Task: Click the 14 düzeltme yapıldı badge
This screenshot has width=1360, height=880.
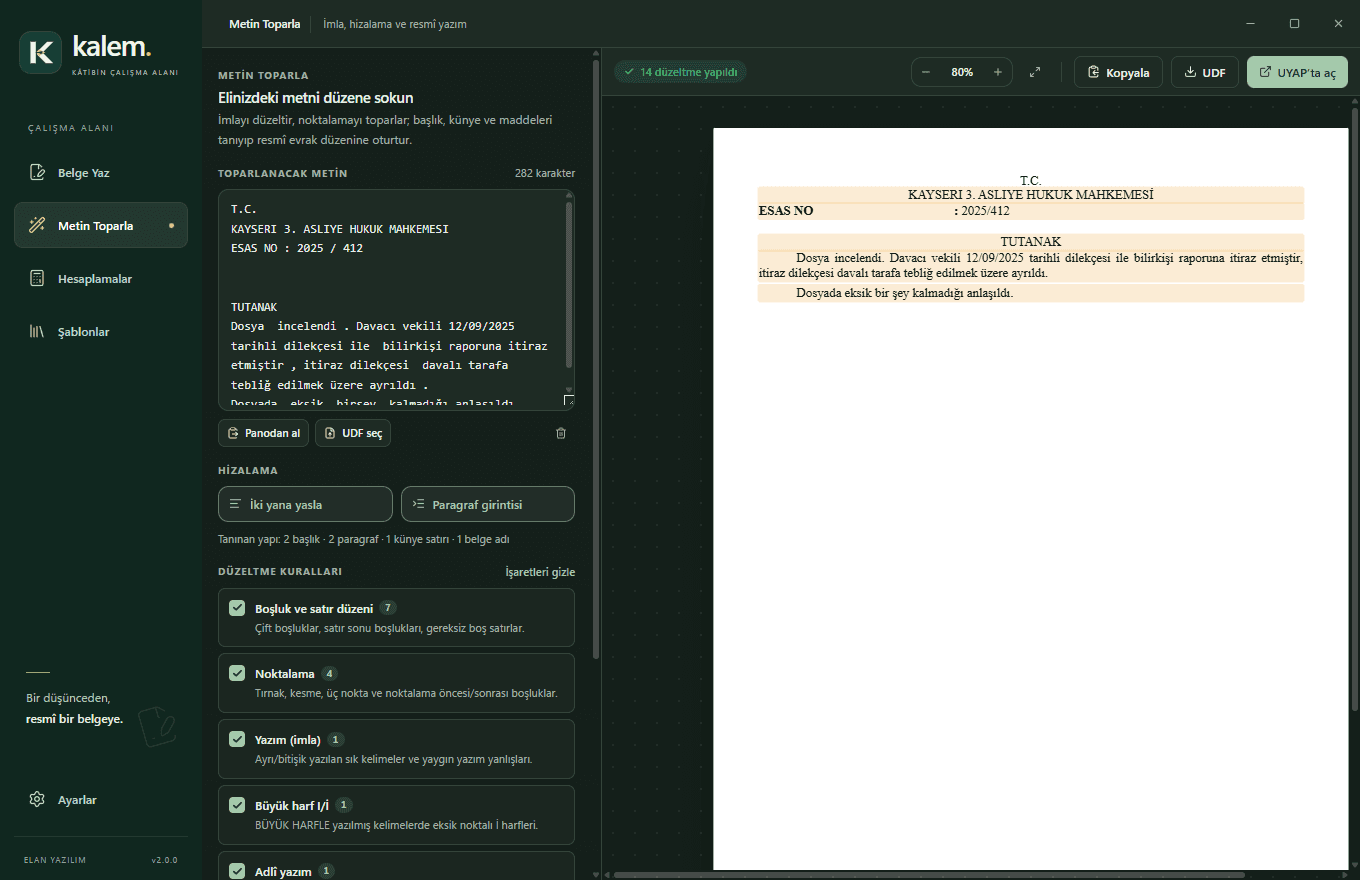Action: click(680, 72)
